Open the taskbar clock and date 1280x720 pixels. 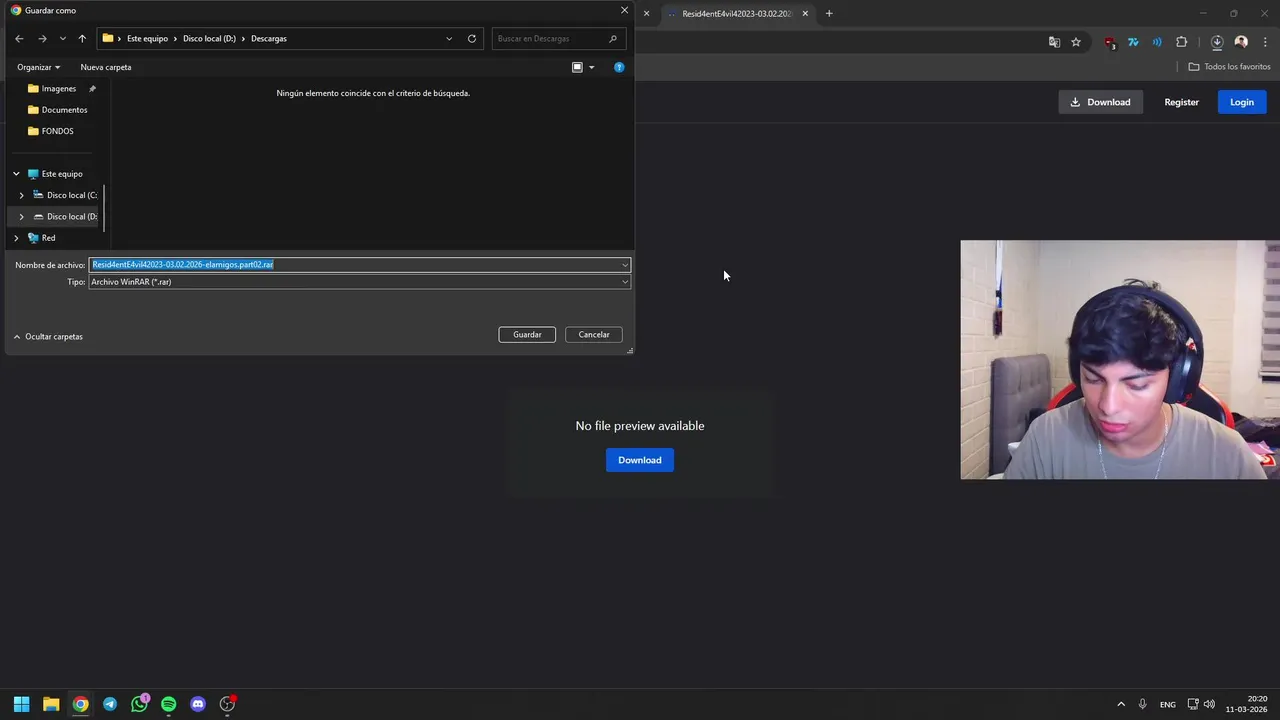pyautogui.click(x=1247, y=704)
